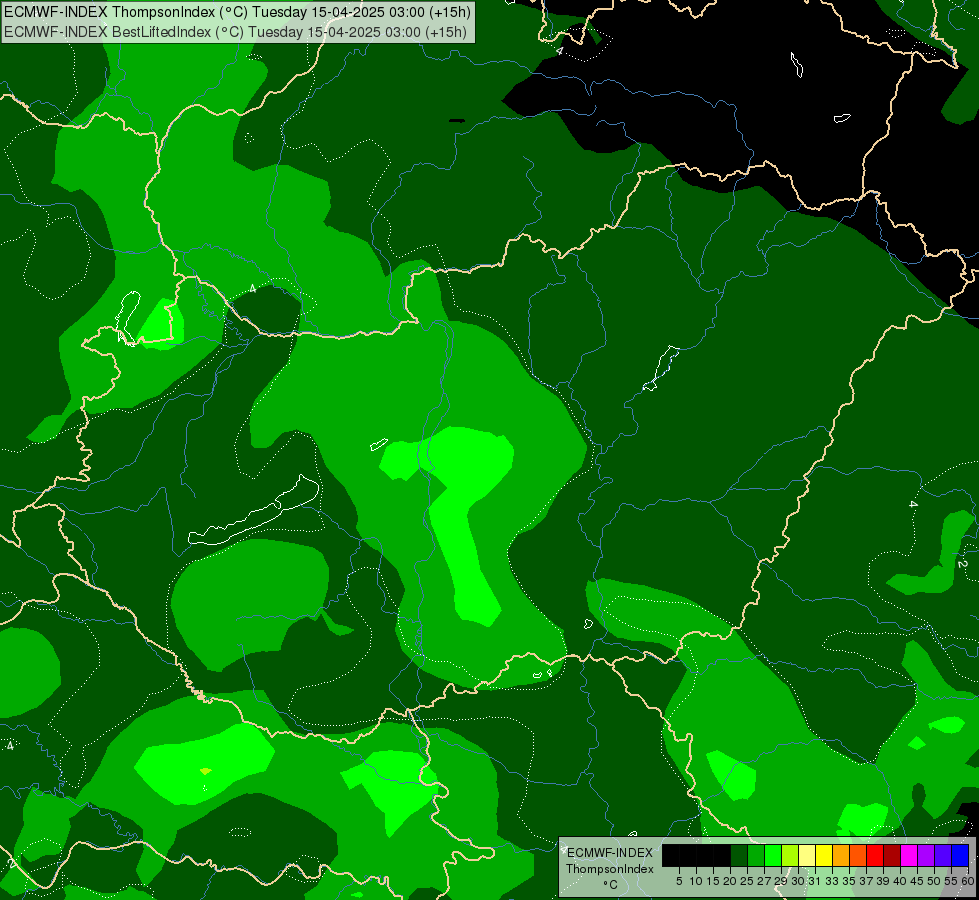Click legend tick value '27'
This screenshot has width=979, height=900.
(764, 881)
